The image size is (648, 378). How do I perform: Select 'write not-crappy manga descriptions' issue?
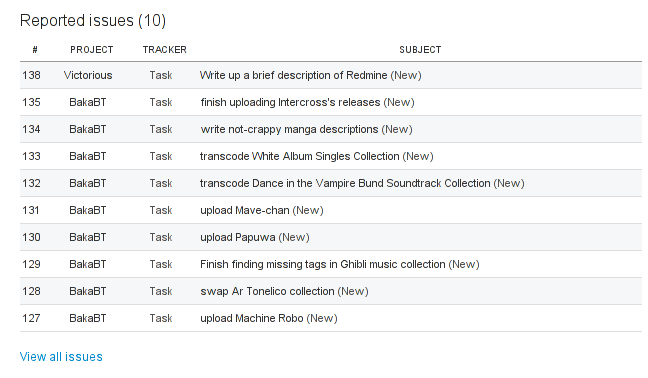tap(289, 129)
